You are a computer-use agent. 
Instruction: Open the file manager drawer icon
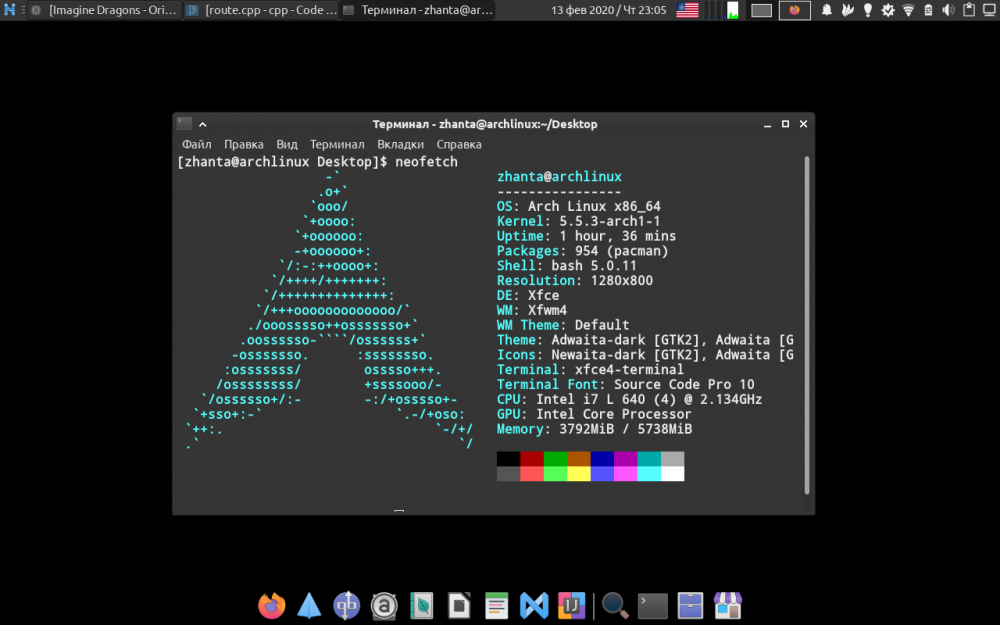690,606
